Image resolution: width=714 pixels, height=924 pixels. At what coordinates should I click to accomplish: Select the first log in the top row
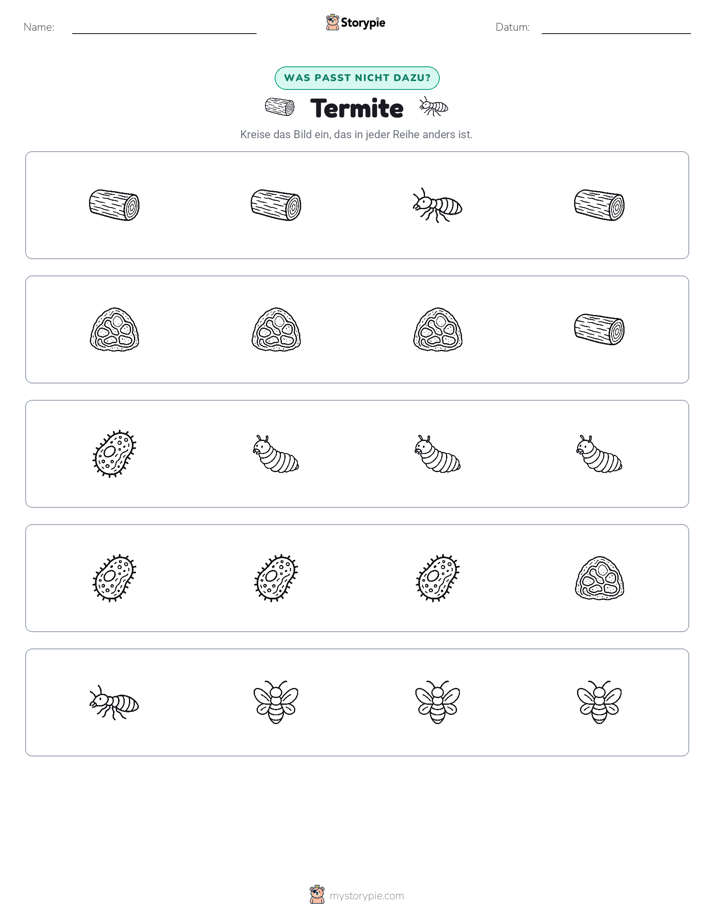click(x=114, y=205)
